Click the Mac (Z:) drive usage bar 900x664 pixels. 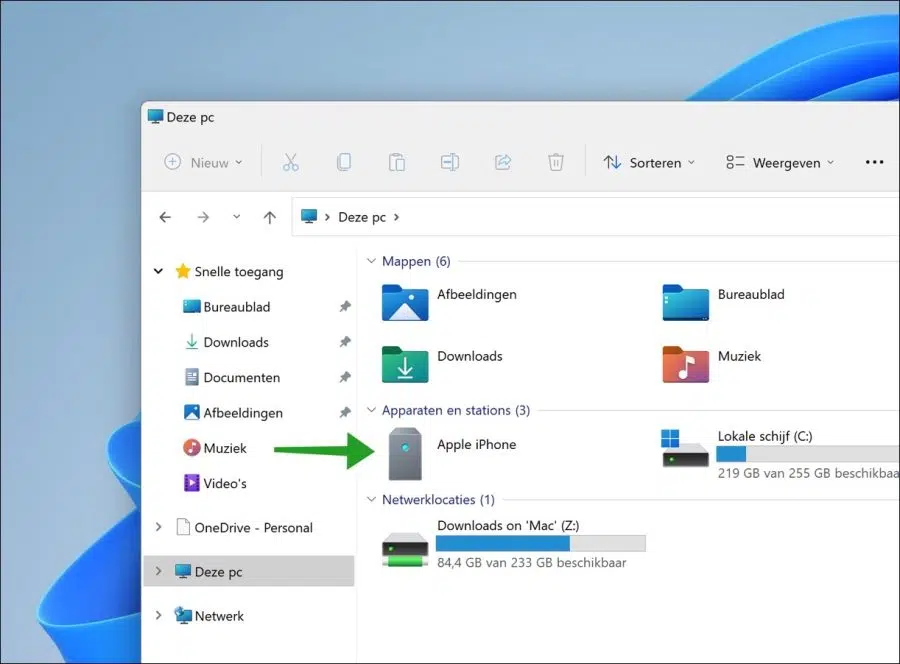[x=541, y=543]
